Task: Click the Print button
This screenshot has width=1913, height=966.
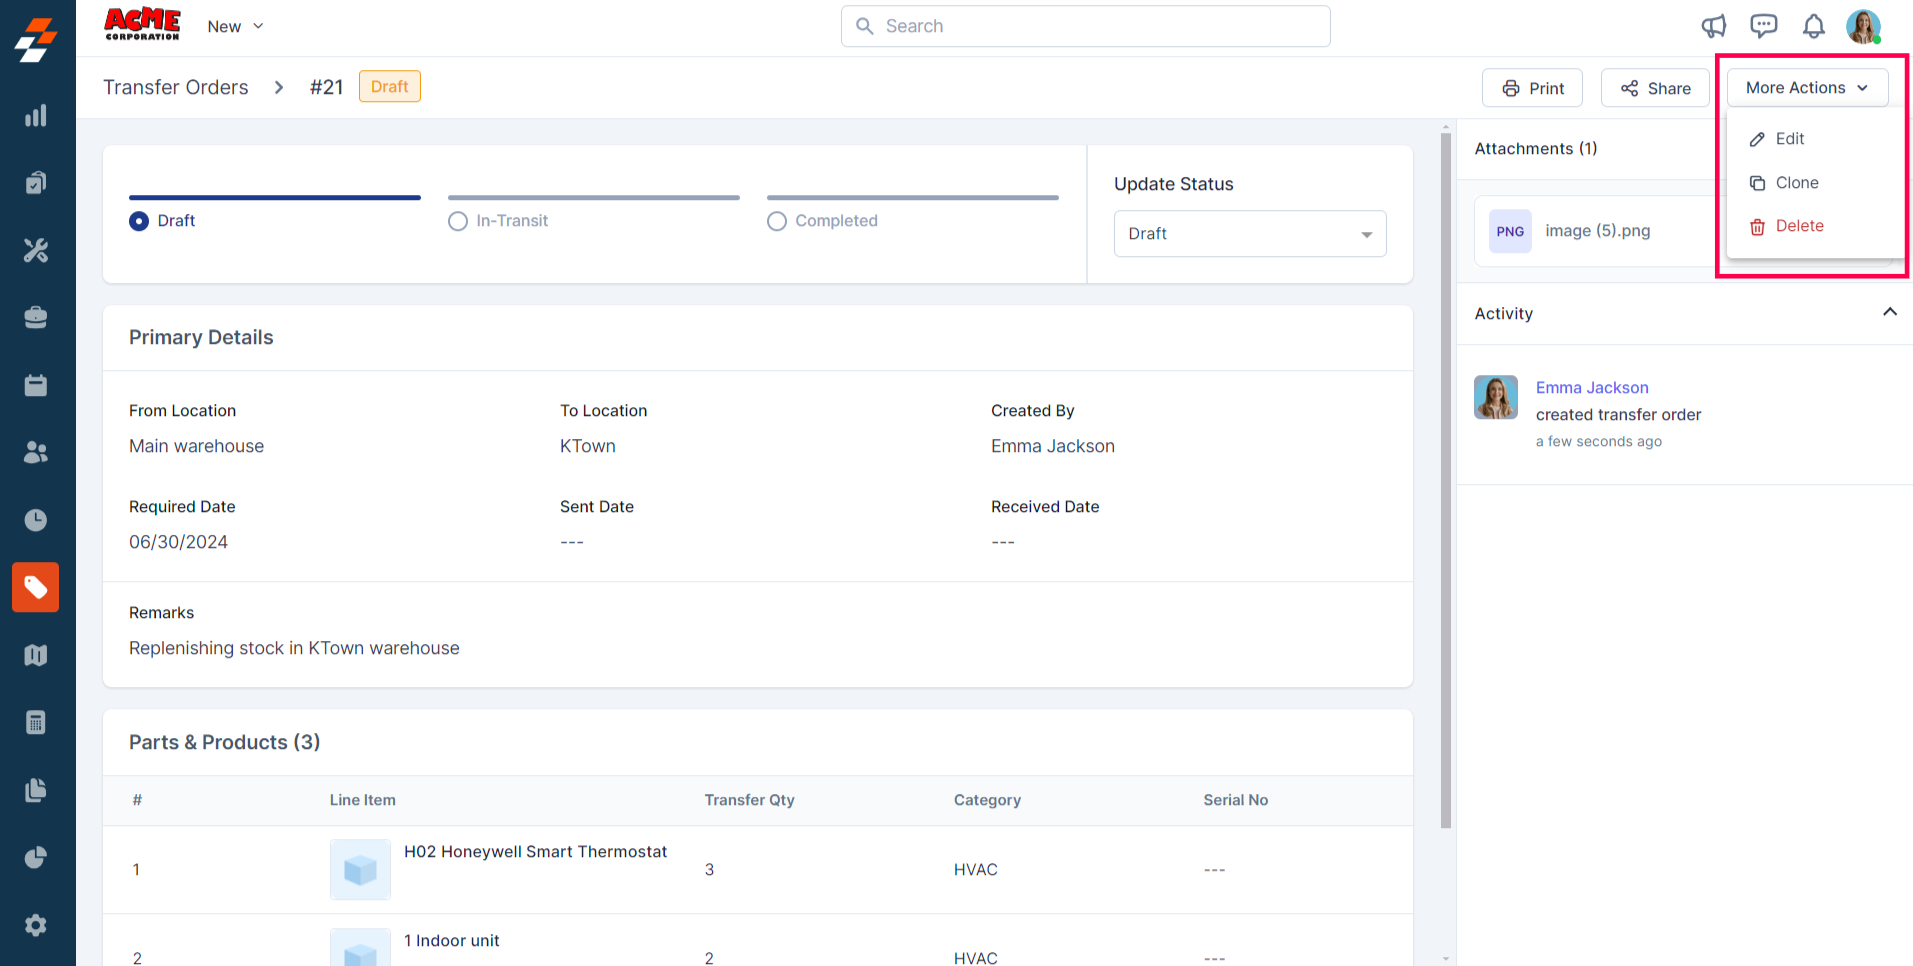Action: coord(1532,88)
